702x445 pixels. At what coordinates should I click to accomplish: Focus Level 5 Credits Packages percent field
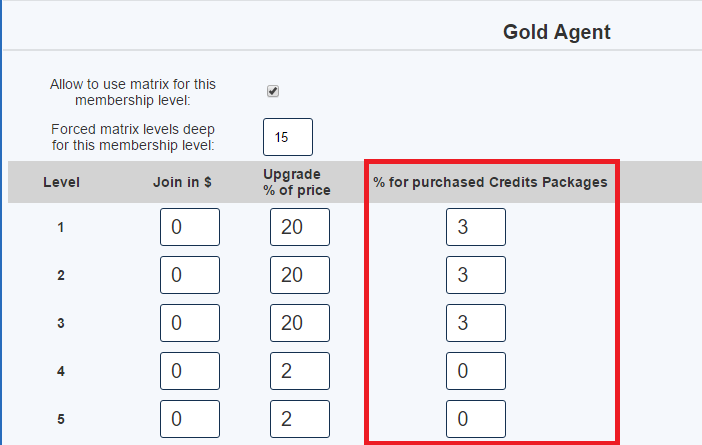click(476, 419)
